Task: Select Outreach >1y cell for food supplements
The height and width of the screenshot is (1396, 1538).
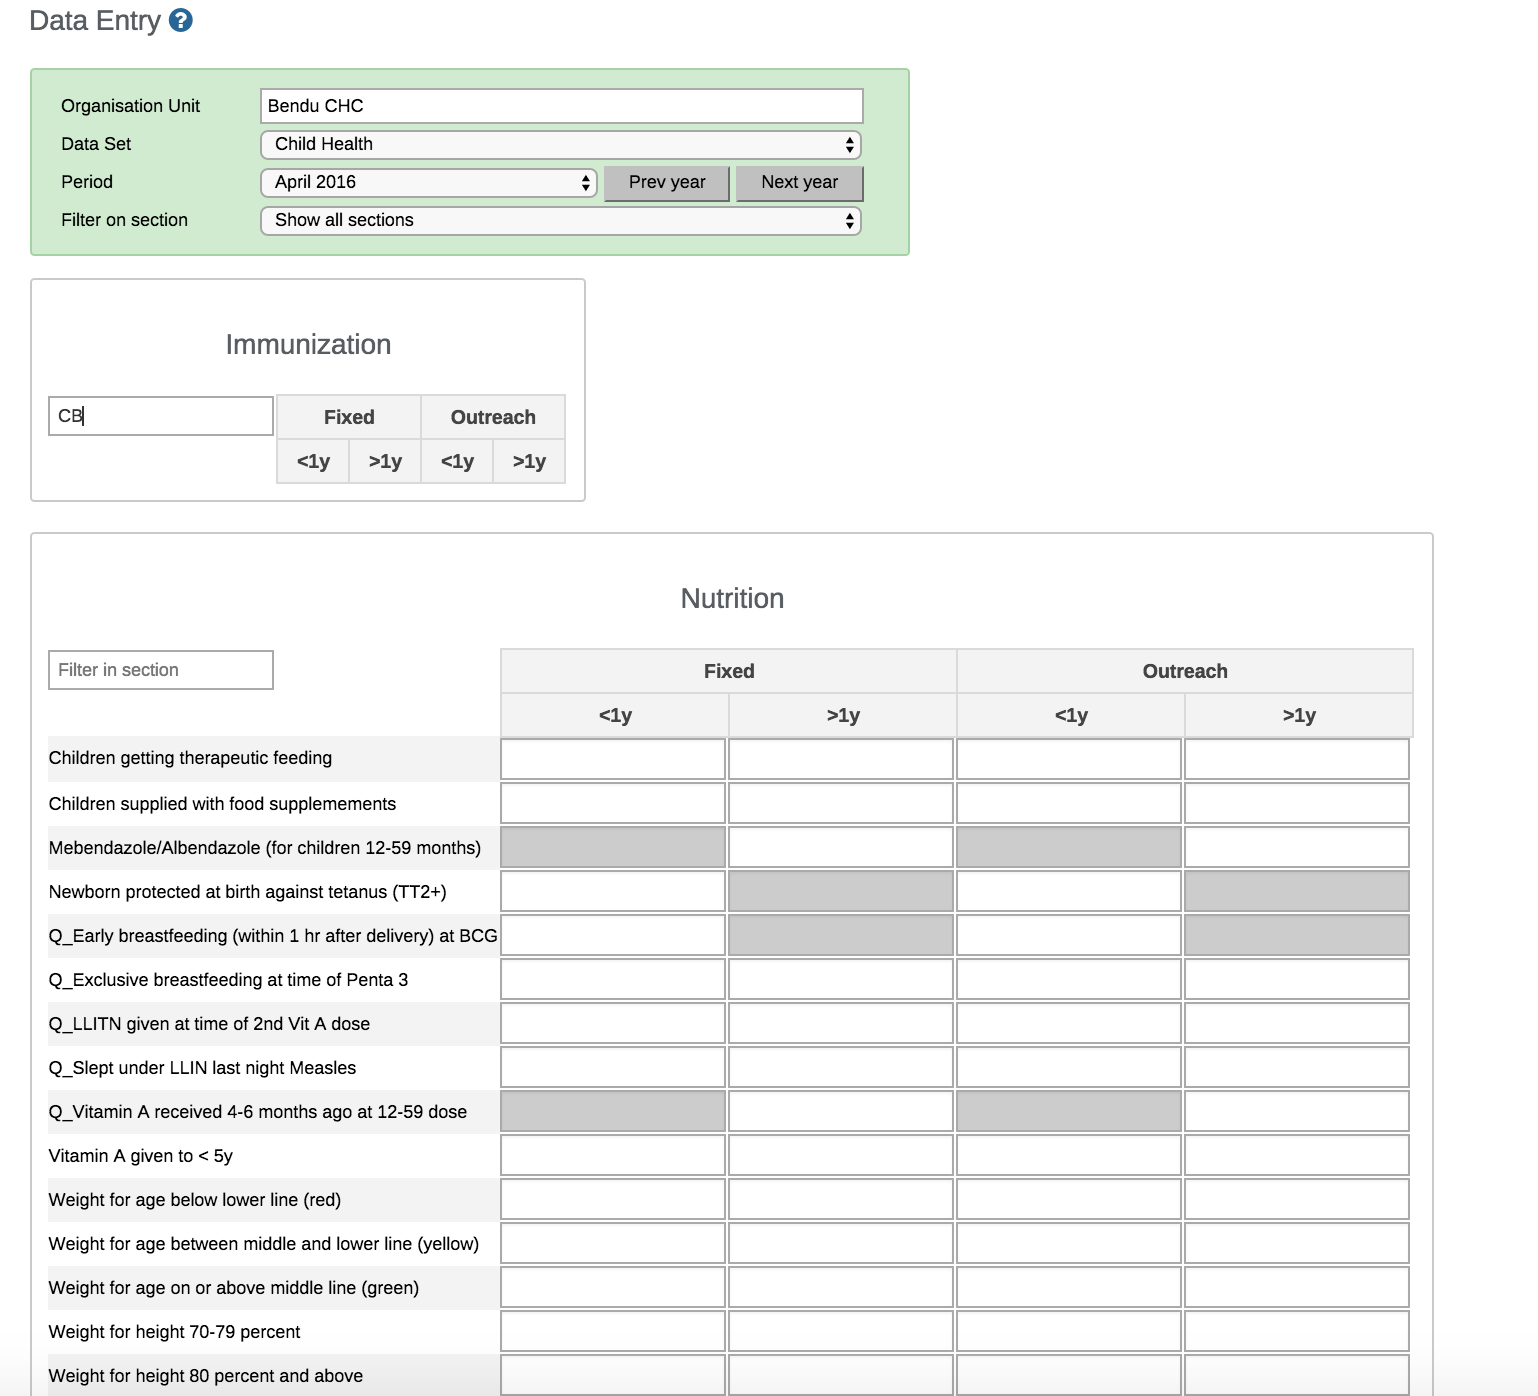Action: click(x=1297, y=803)
